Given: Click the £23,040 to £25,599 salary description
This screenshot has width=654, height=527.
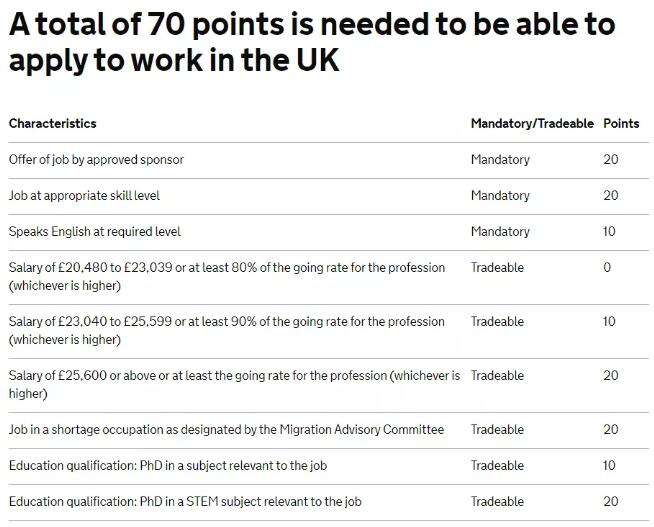Looking at the screenshot, I should [227, 331].
